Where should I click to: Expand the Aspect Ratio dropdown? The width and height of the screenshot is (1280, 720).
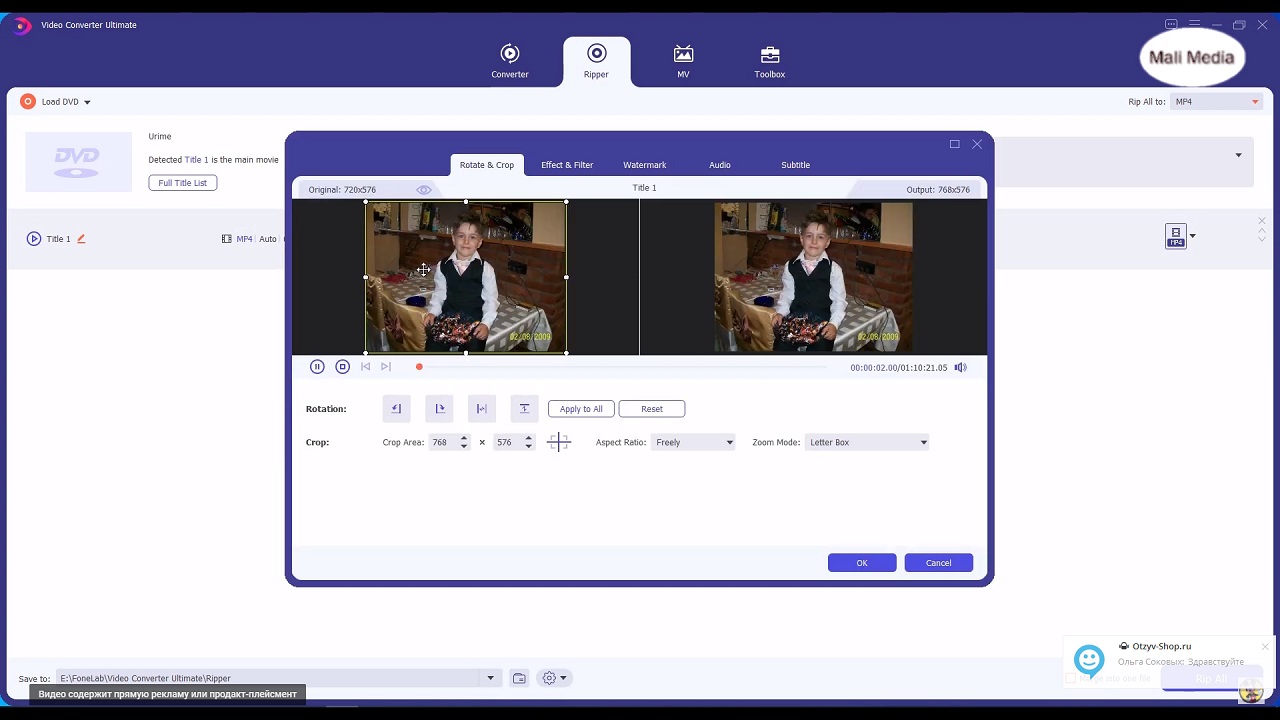click(x=694, y=442)
